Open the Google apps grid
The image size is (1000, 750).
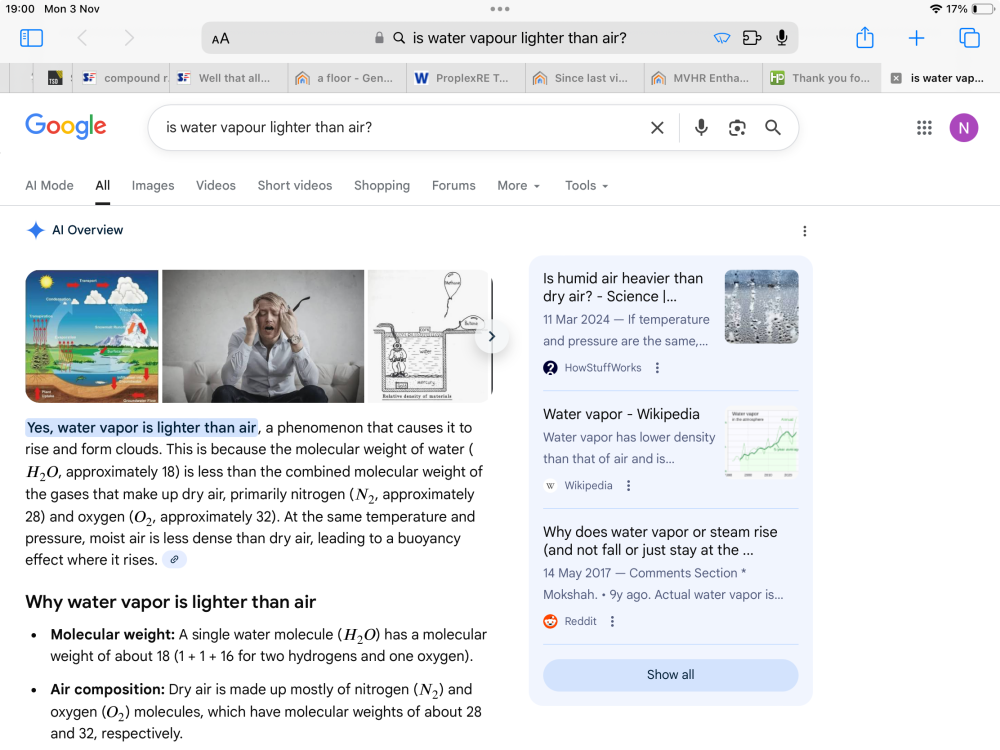[924, 127]
